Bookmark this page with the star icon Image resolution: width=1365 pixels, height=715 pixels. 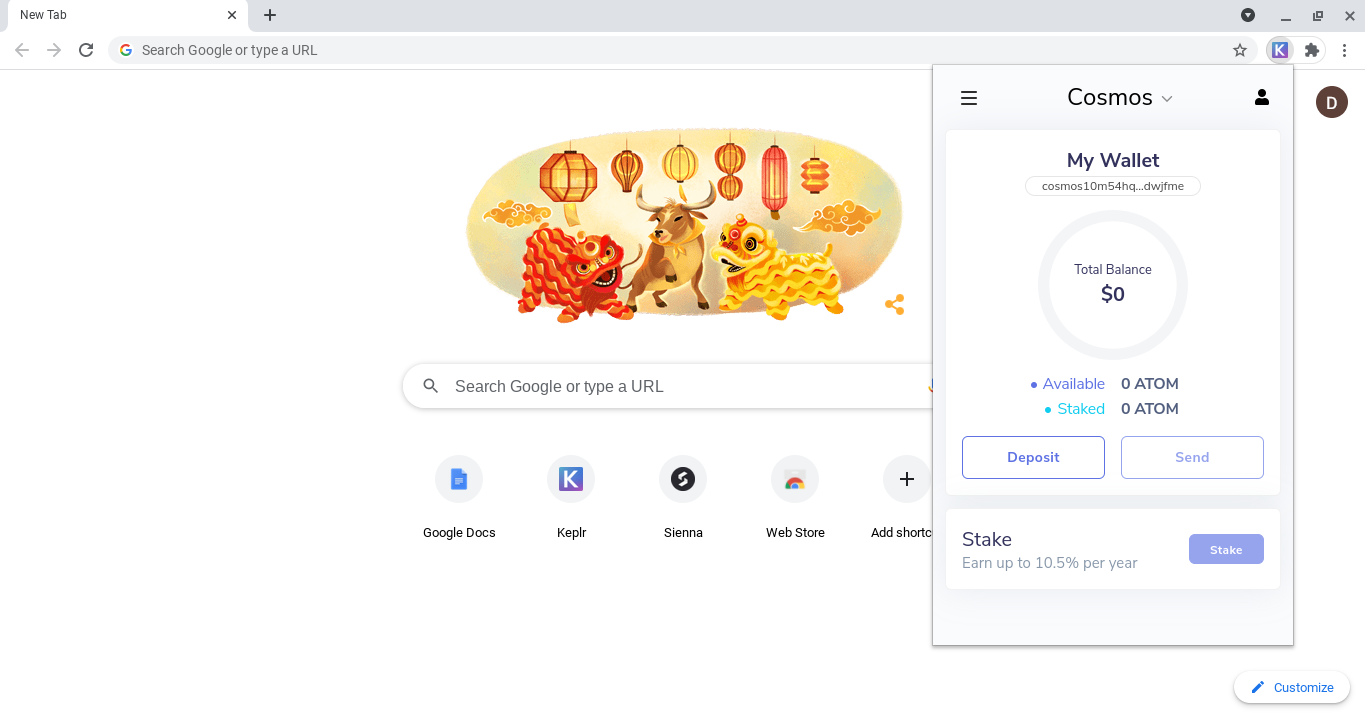click(1240, 50)
